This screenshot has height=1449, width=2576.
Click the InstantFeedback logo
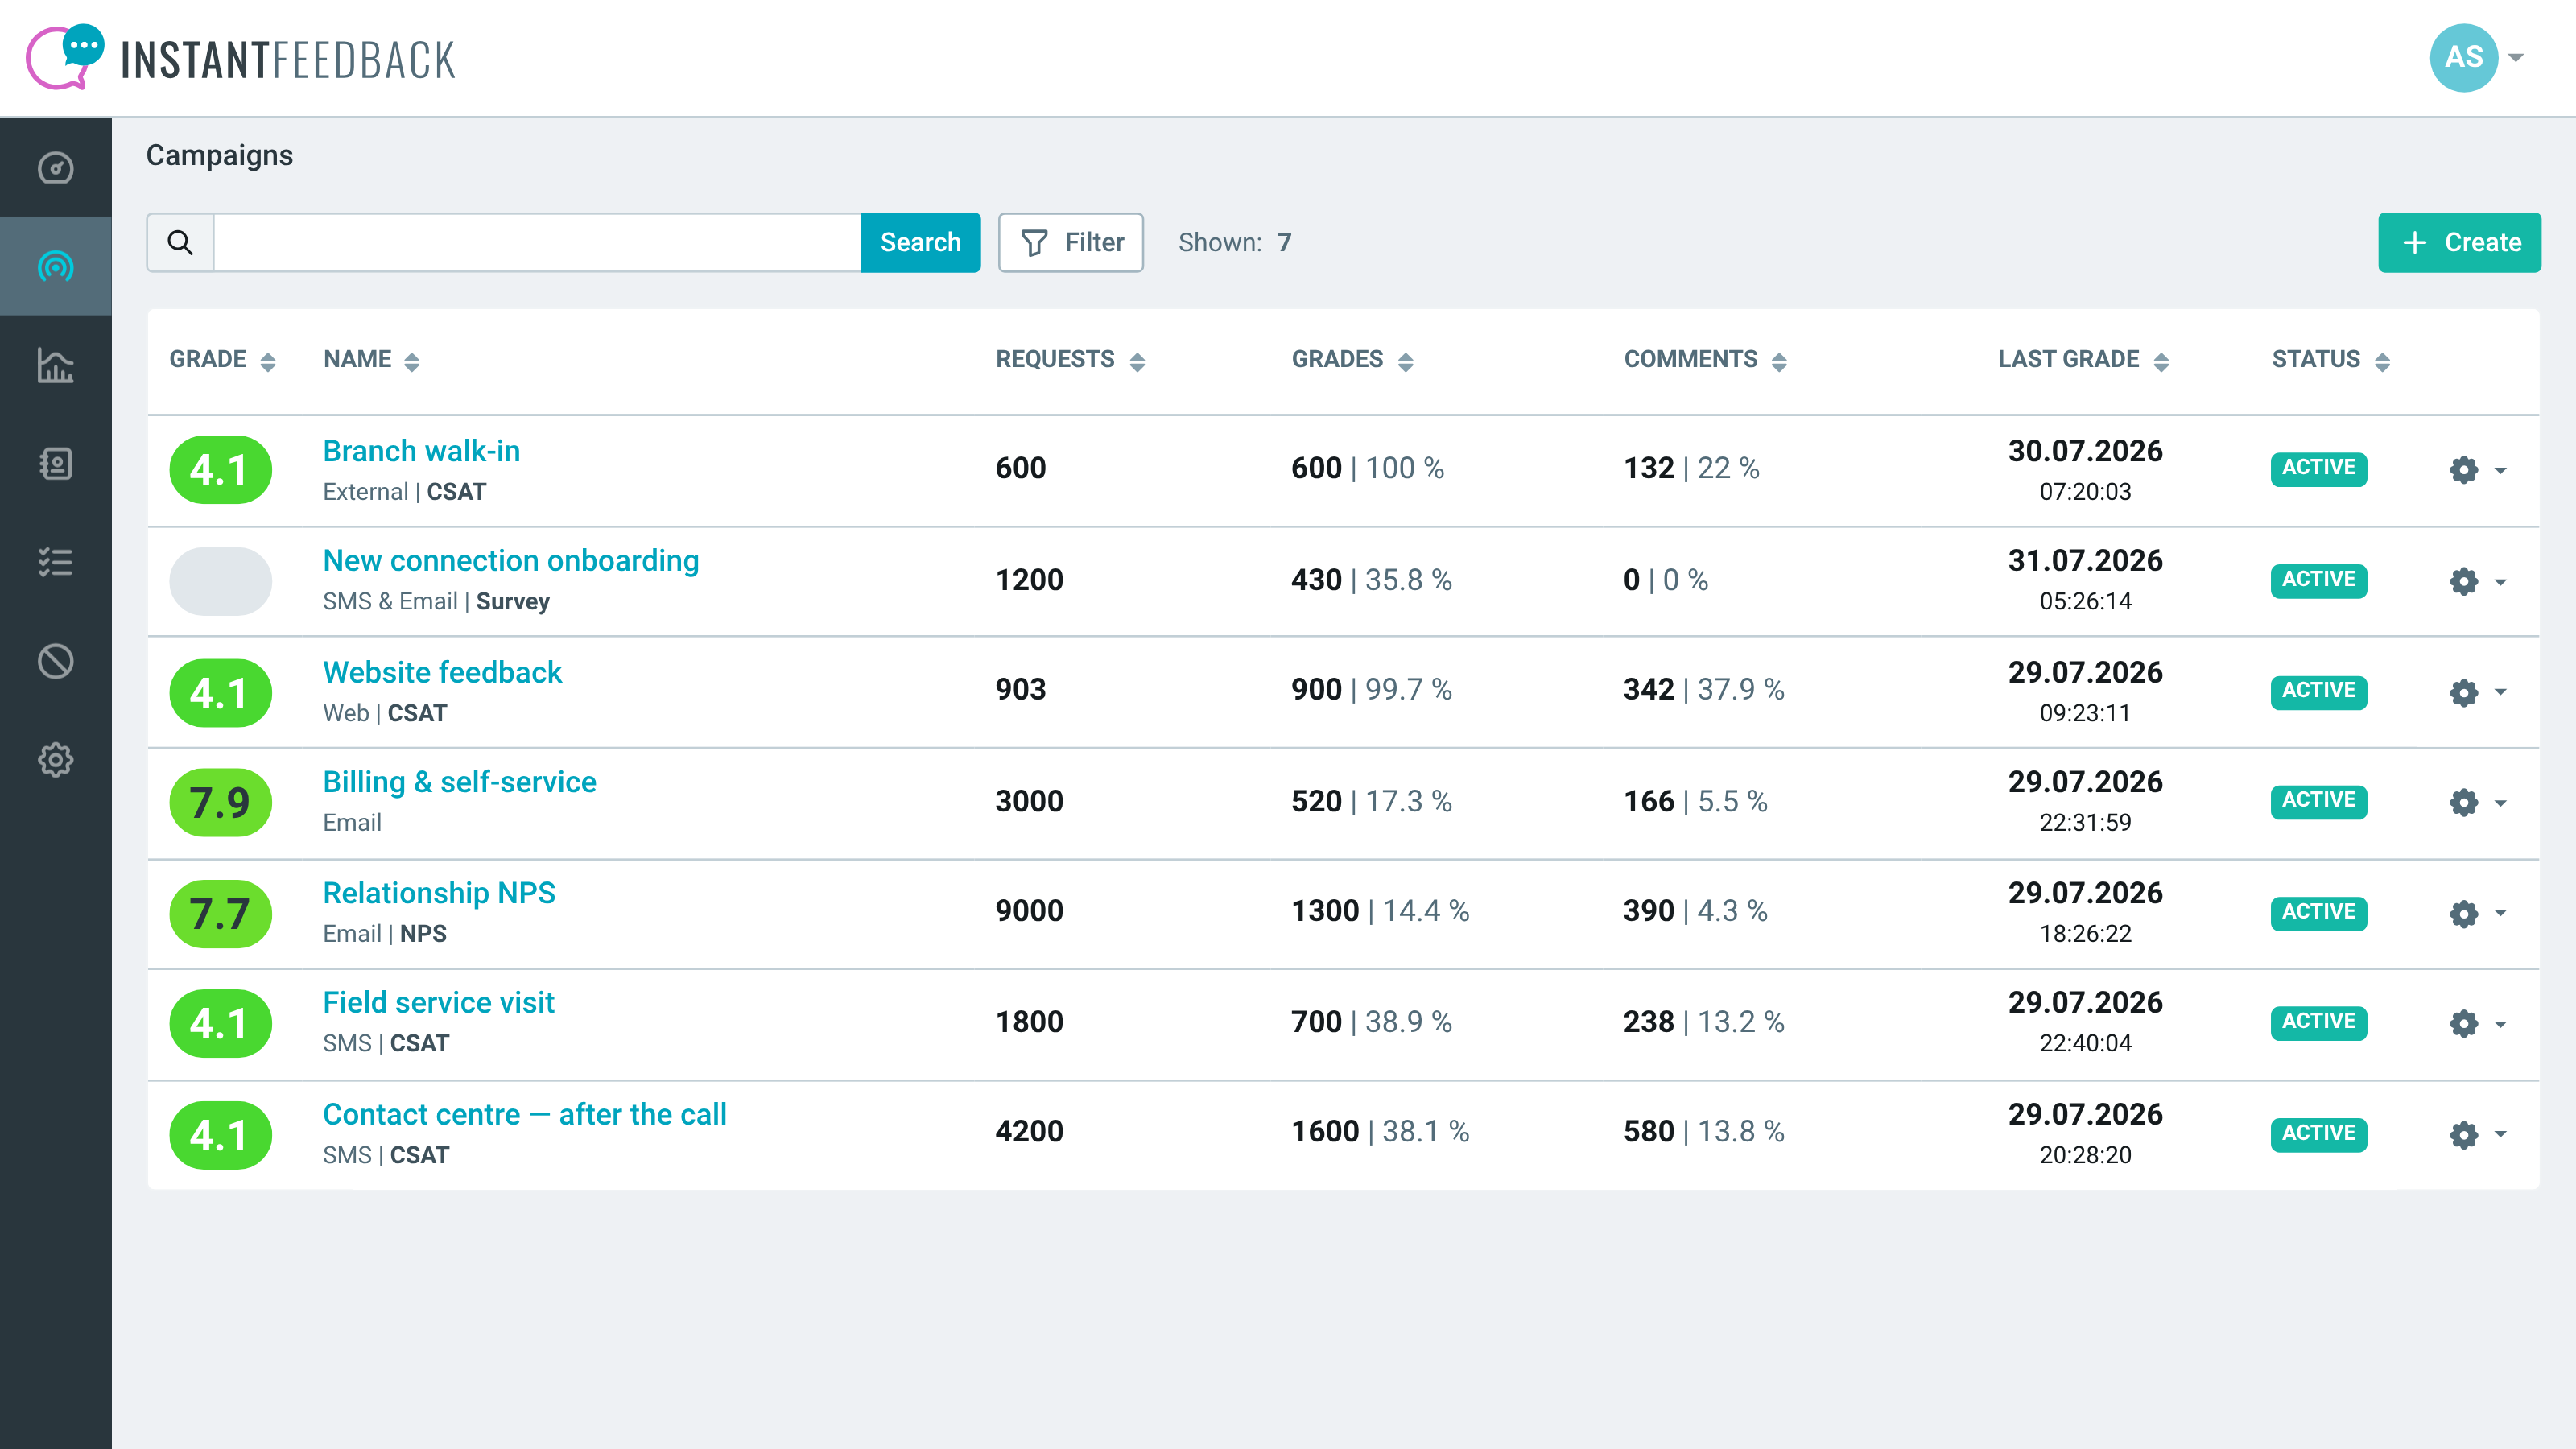[240, 58]
